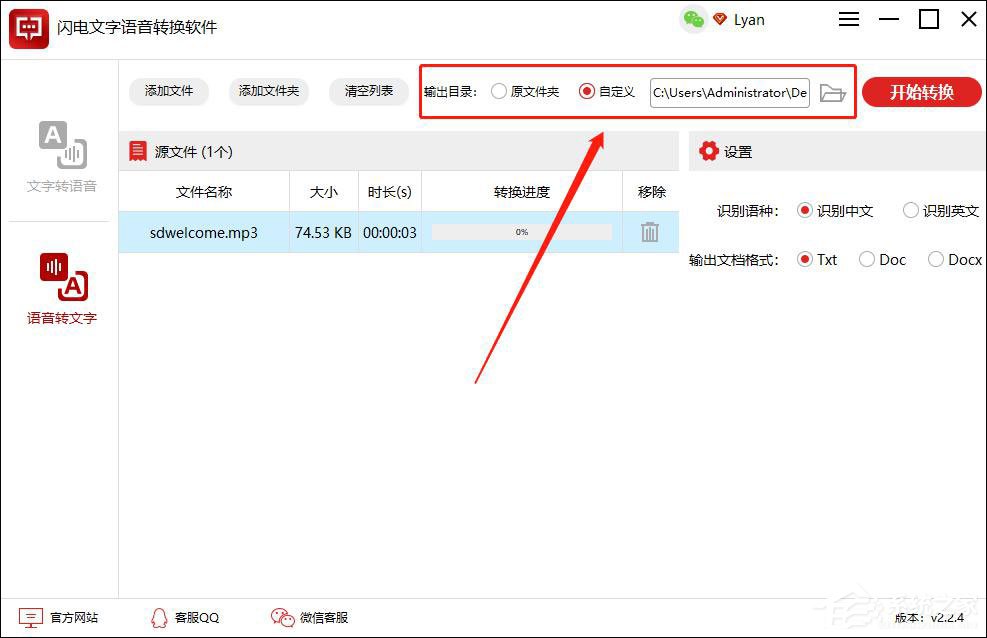987x638 pixels.
Task: Click the WeChat icon next to Lyan
Action: coord(693,18)
